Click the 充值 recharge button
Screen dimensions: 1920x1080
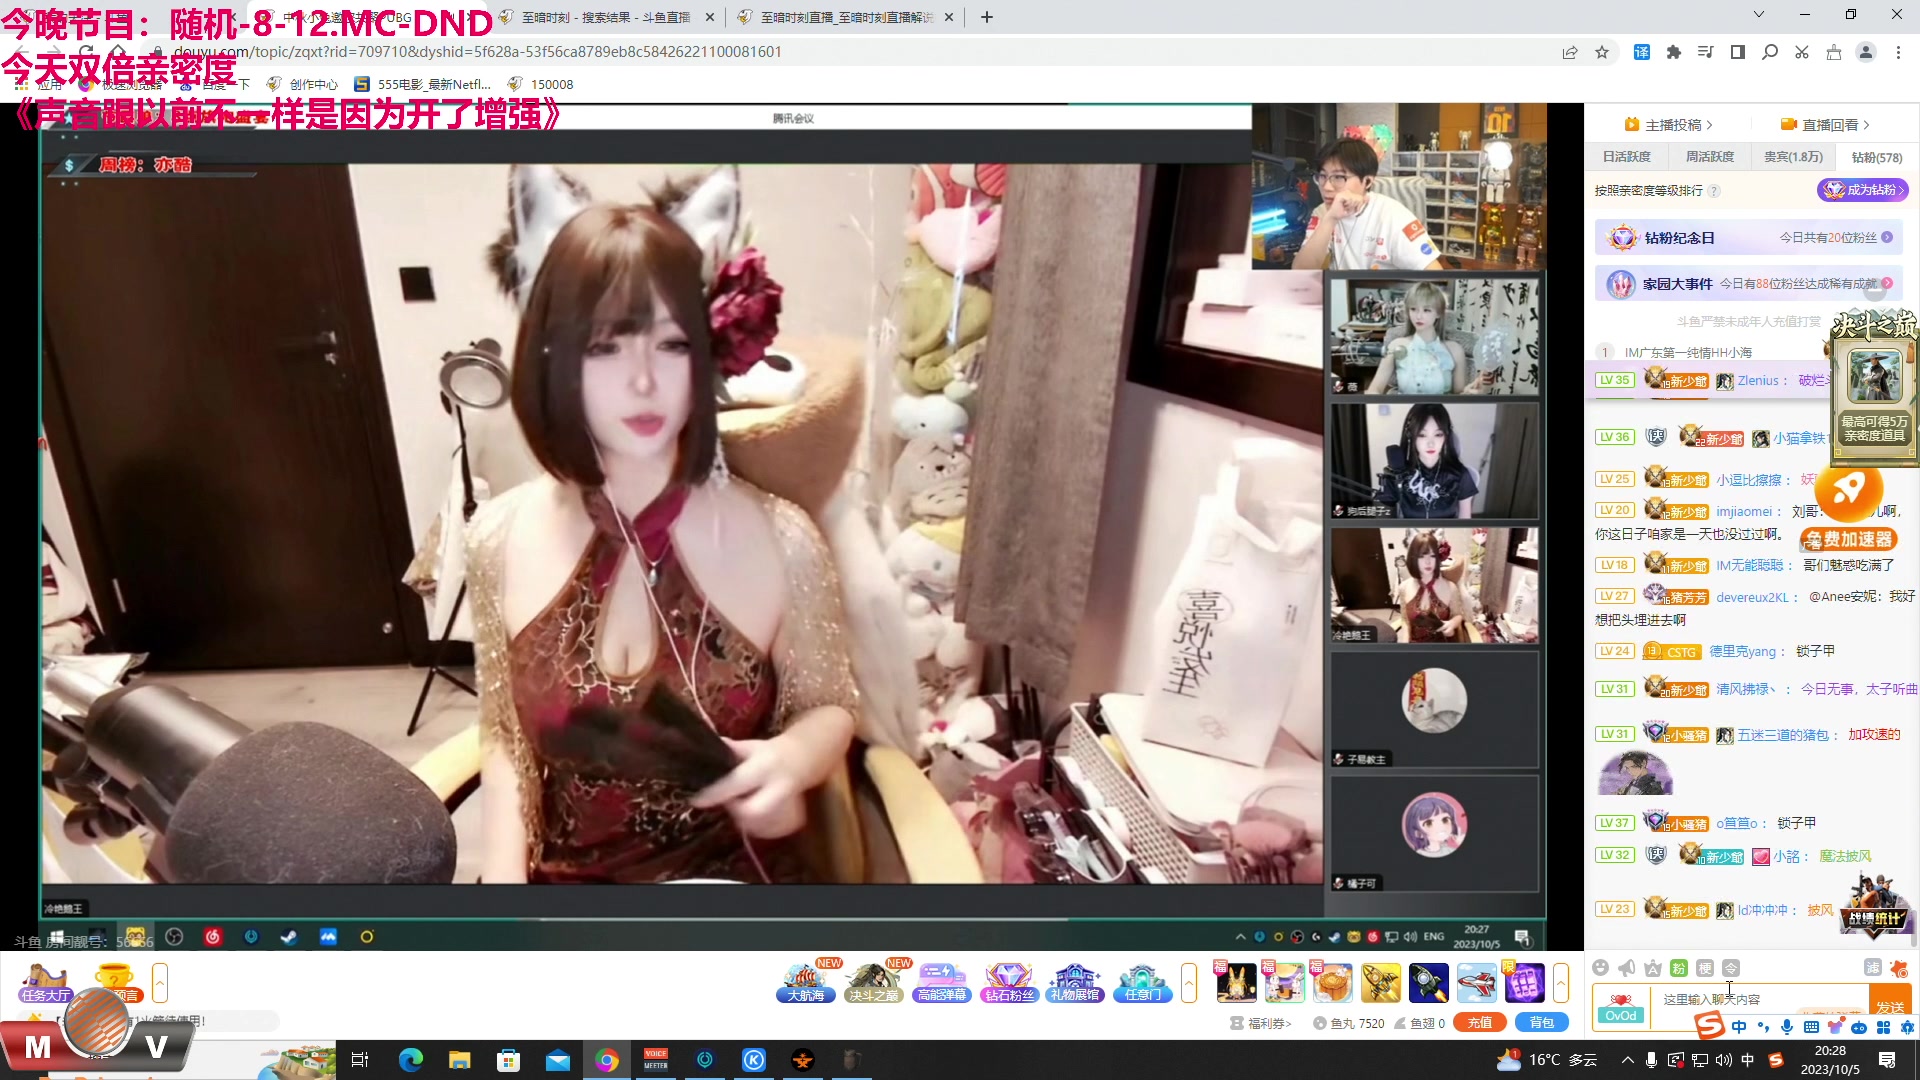(x=1480, y=1022)
